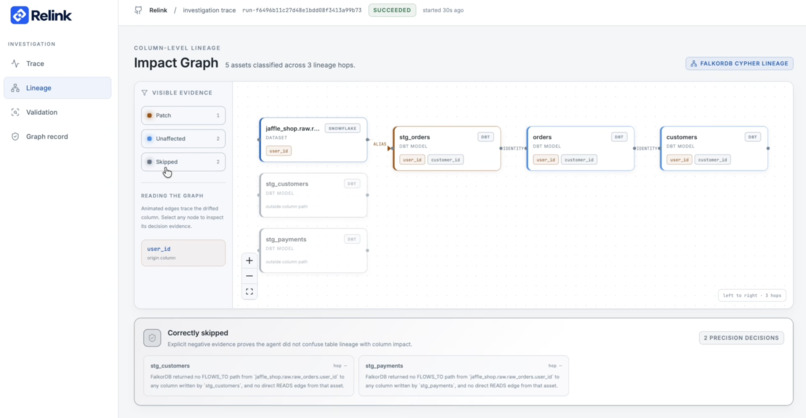
Task: Toggle the Unaffected evidence filter
Action: coord(183,138)
